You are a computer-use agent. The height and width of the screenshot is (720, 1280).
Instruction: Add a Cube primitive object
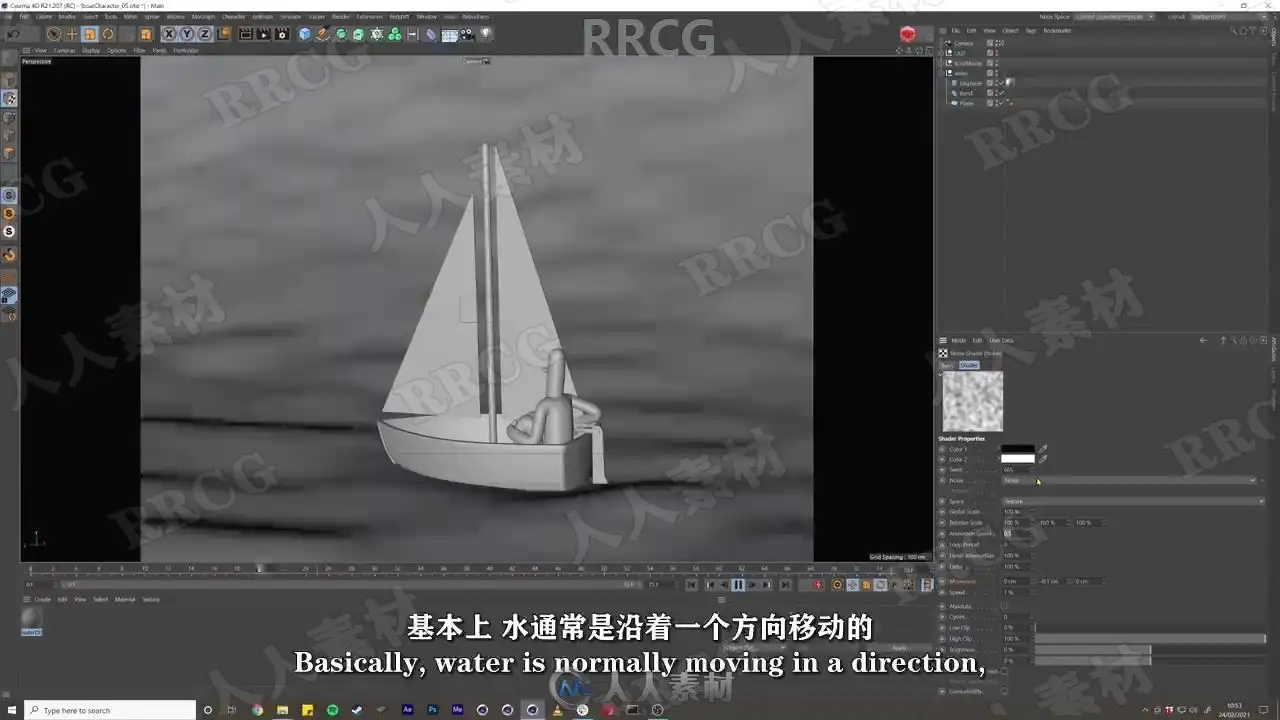[305, 34]
